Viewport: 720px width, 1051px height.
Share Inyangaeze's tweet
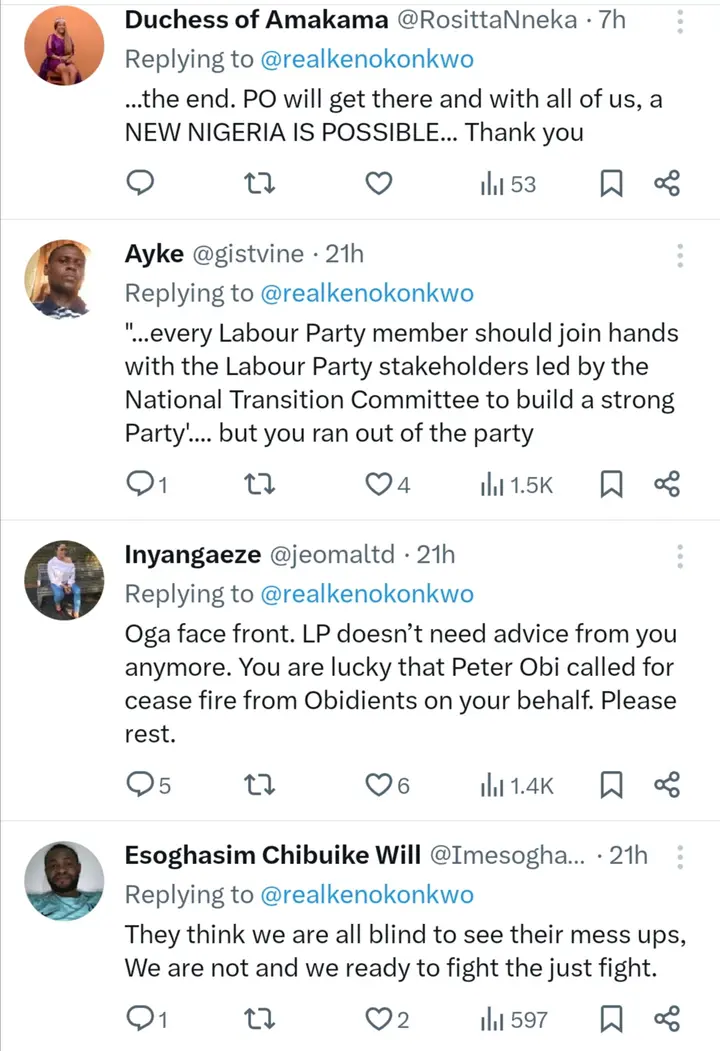click(667, 785)
